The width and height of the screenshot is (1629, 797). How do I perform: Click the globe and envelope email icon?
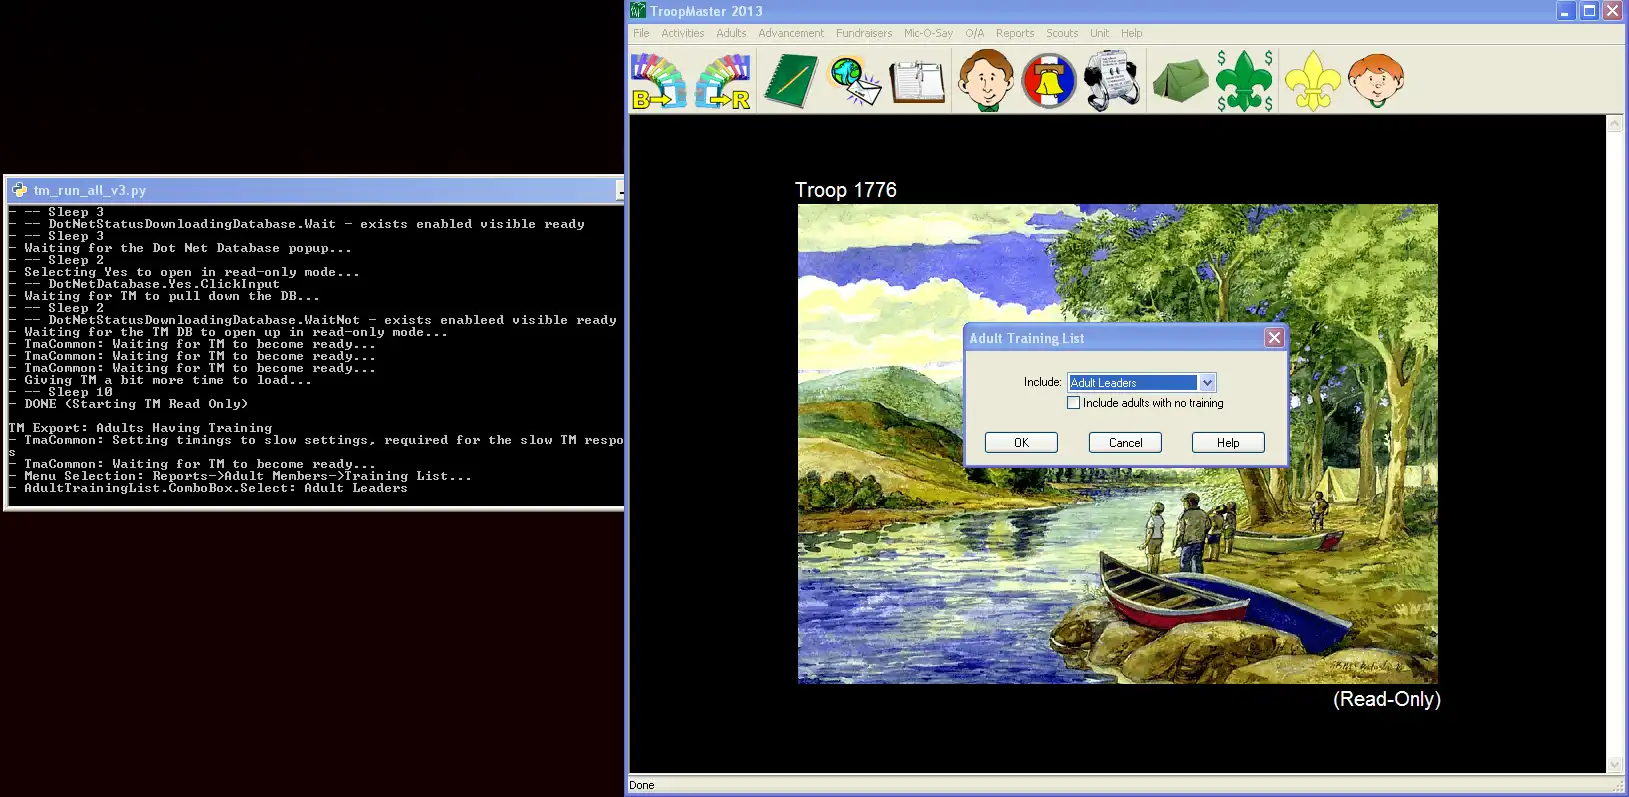pos(855,81)
